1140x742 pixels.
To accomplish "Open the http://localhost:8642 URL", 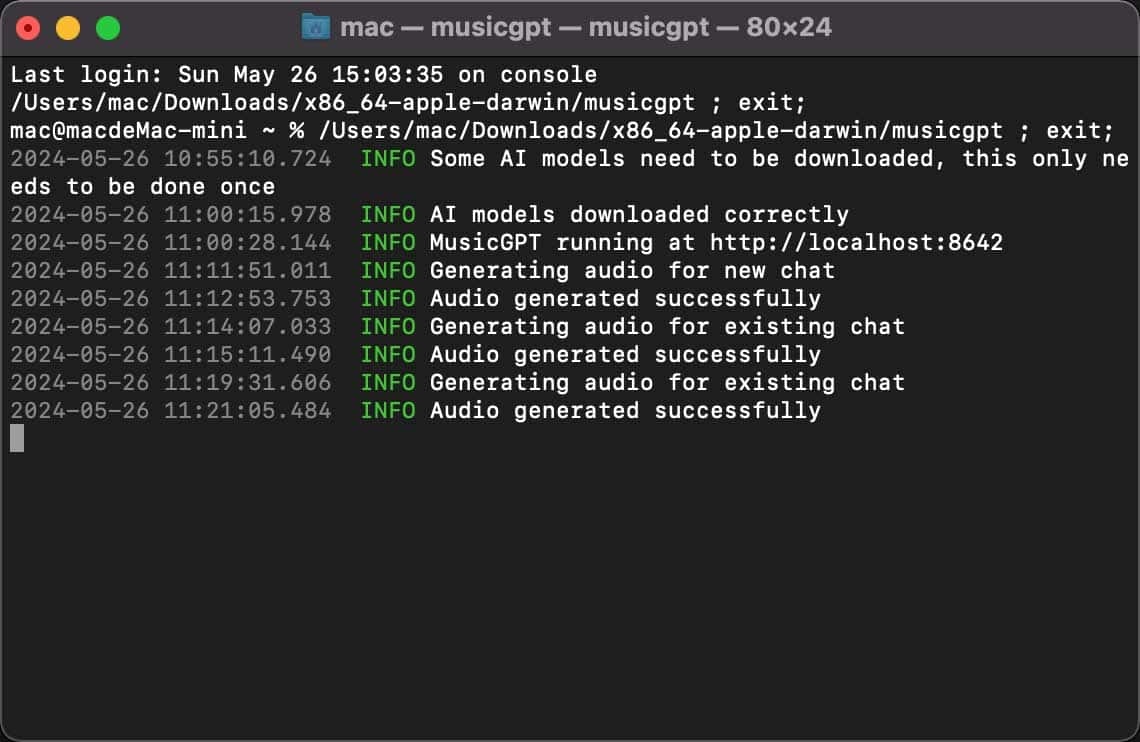I will (856, 243).
